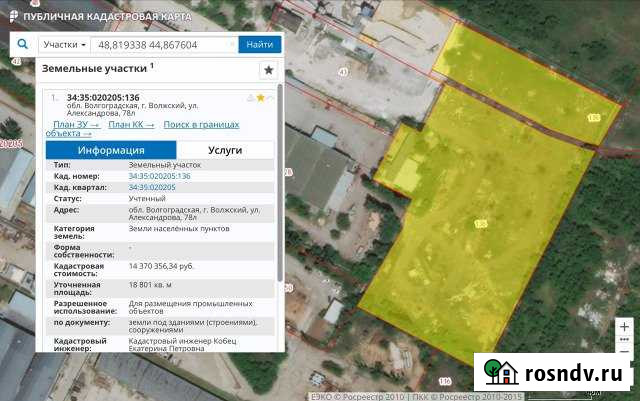Click the triangle icon beside the yellow star

pyautogui.click(x=250, y=97)
